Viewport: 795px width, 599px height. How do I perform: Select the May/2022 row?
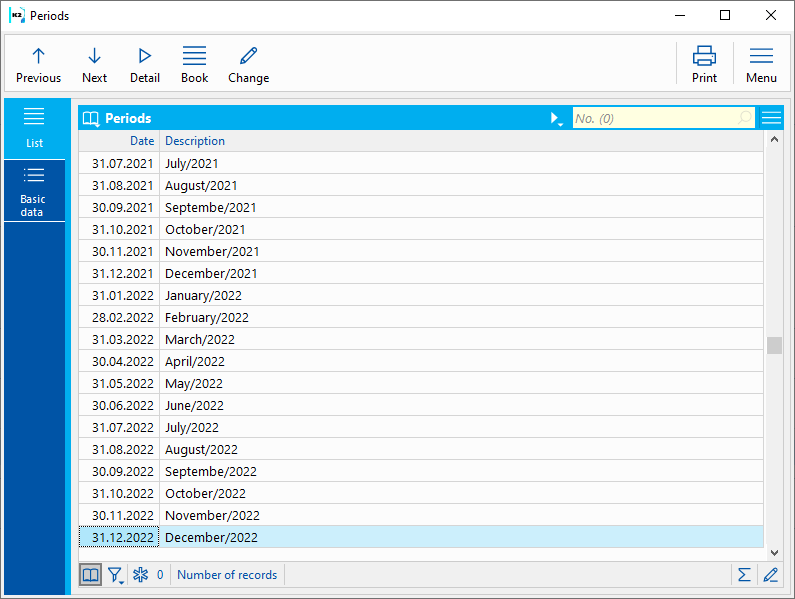click(x=421, y=383)
